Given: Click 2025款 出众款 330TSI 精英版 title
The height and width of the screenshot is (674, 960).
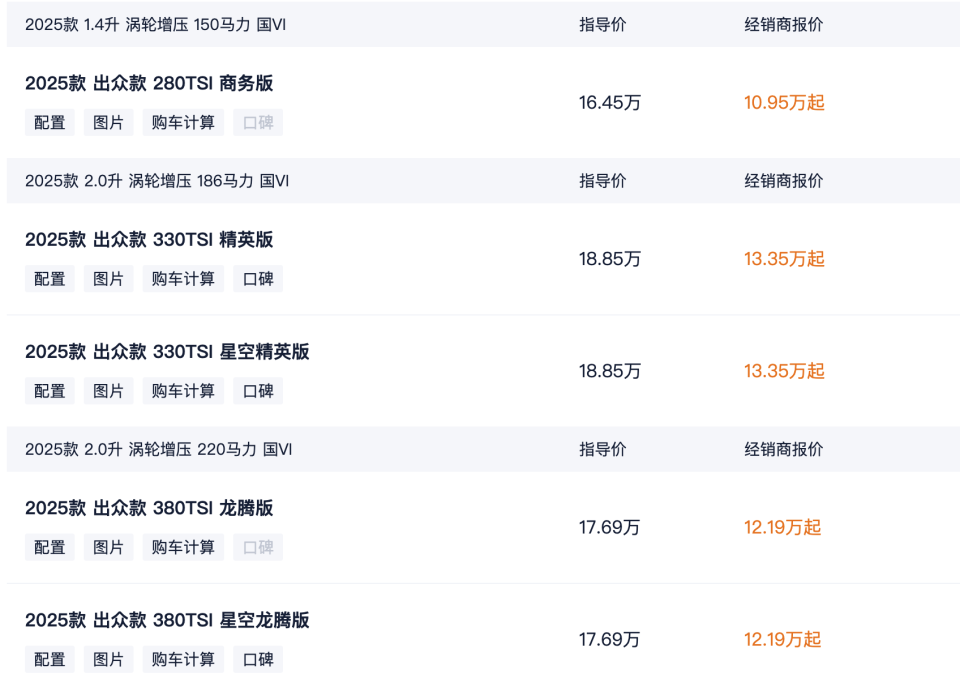Looking at the screenshot, I should (149, 239).
